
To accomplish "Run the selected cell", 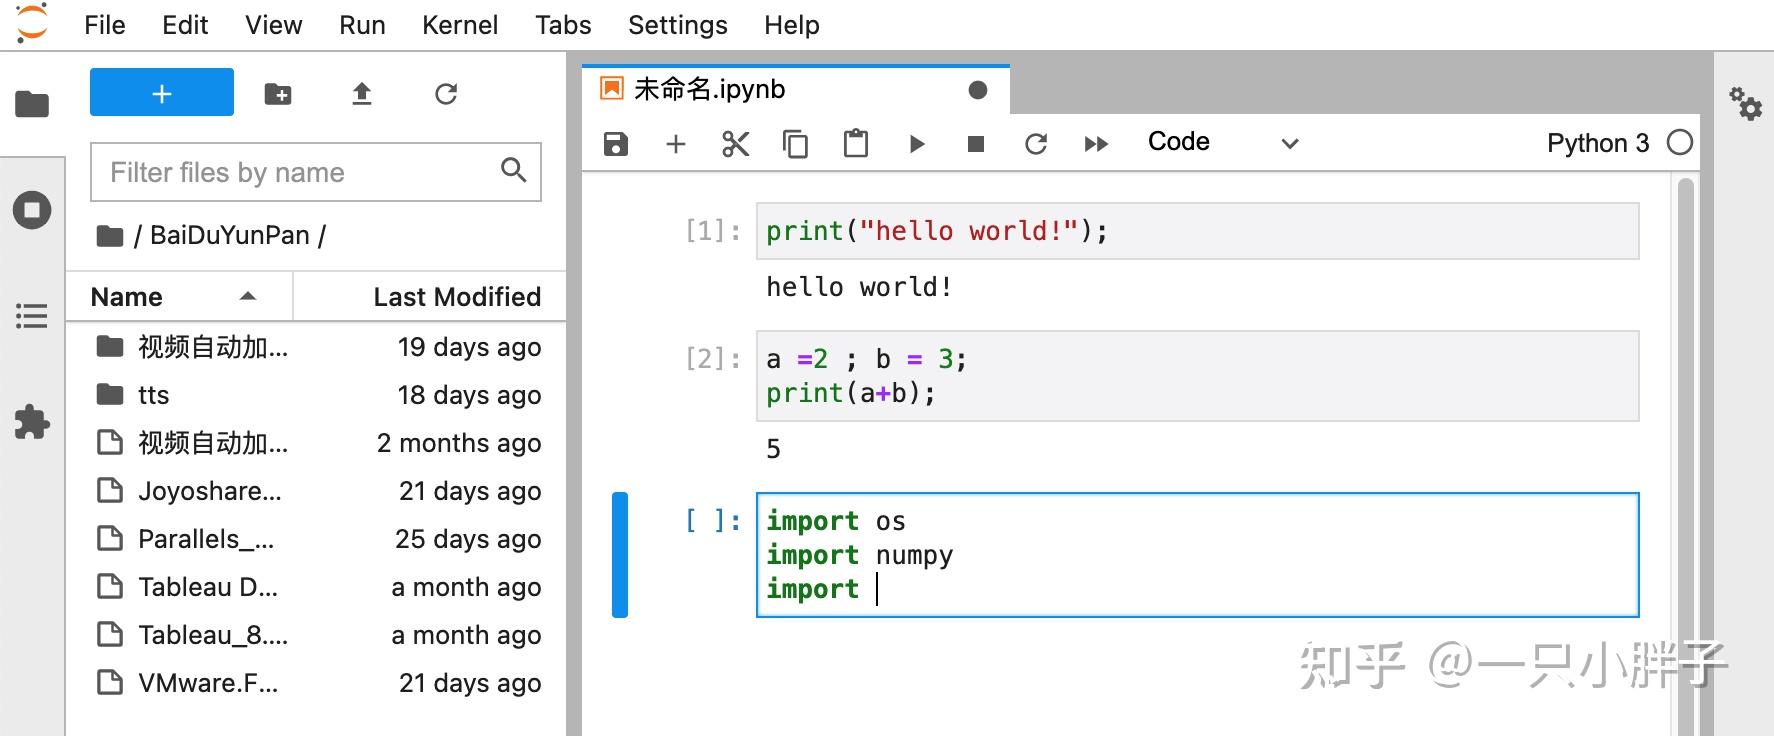I will click(916, 144).
